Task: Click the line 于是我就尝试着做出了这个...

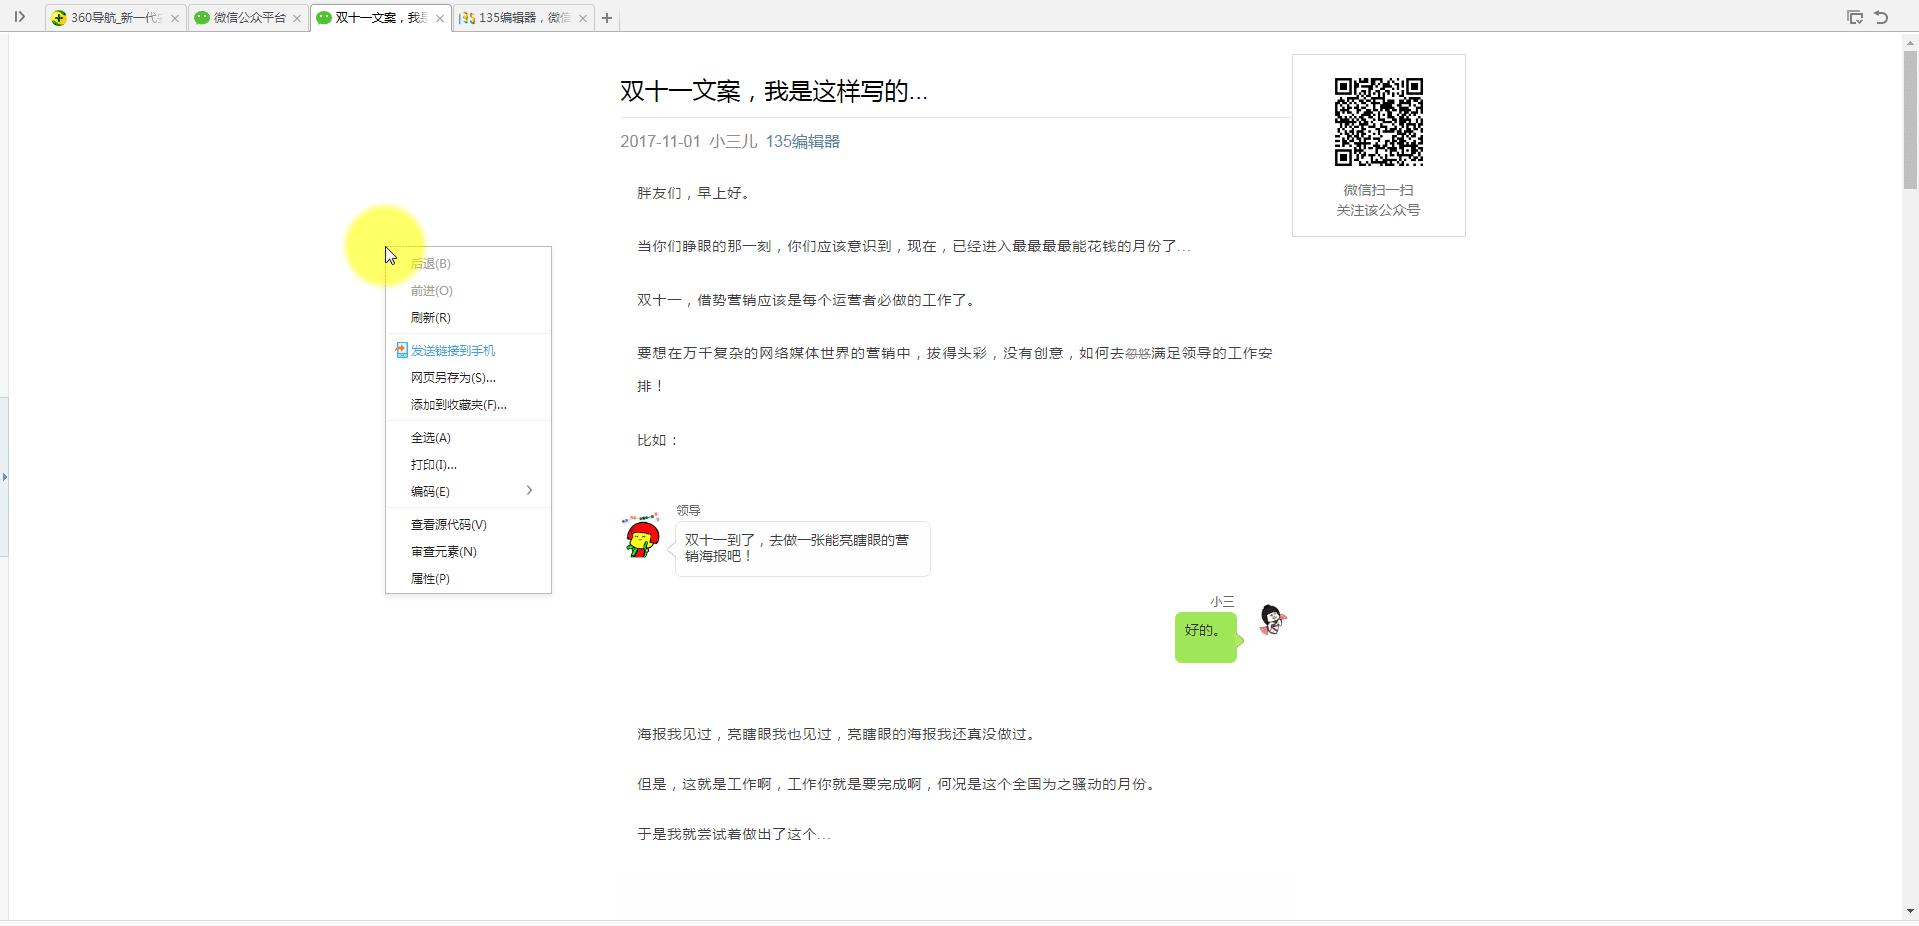Action: pos(734,834)
